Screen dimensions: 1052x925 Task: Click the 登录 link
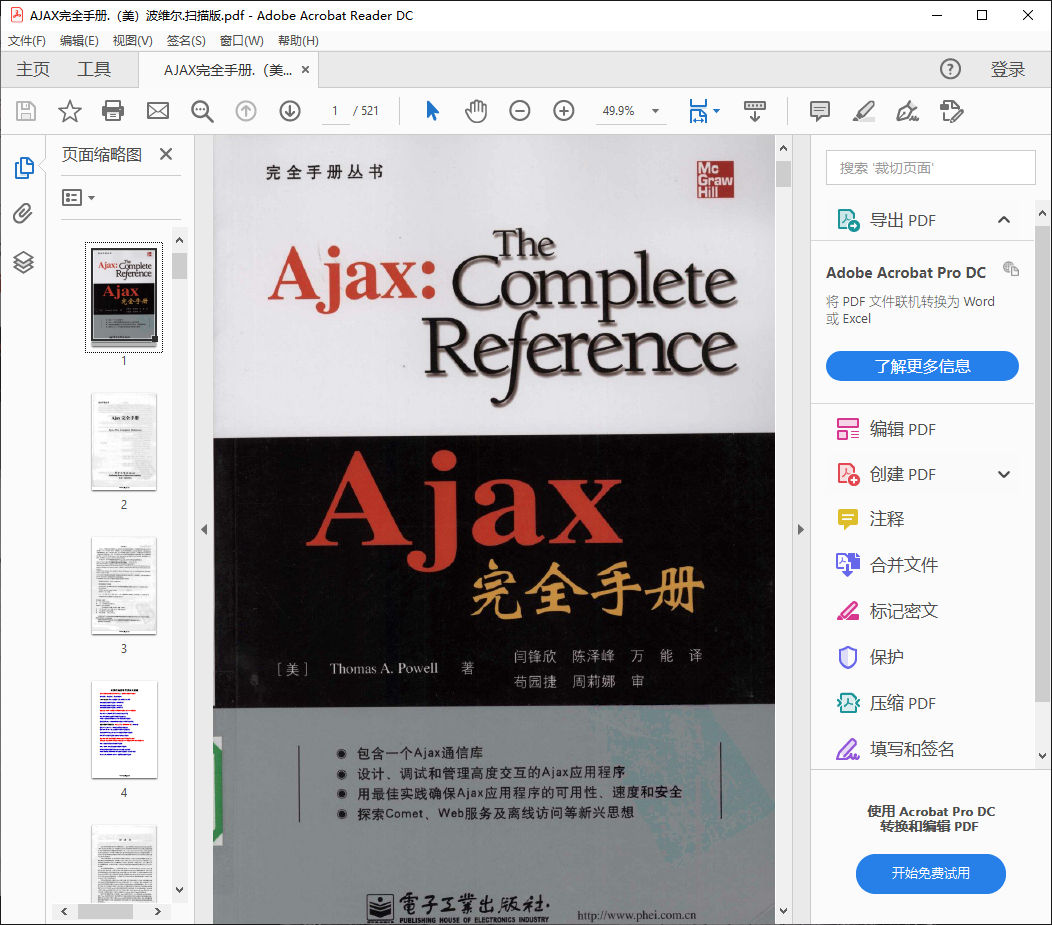point(1008,69)
